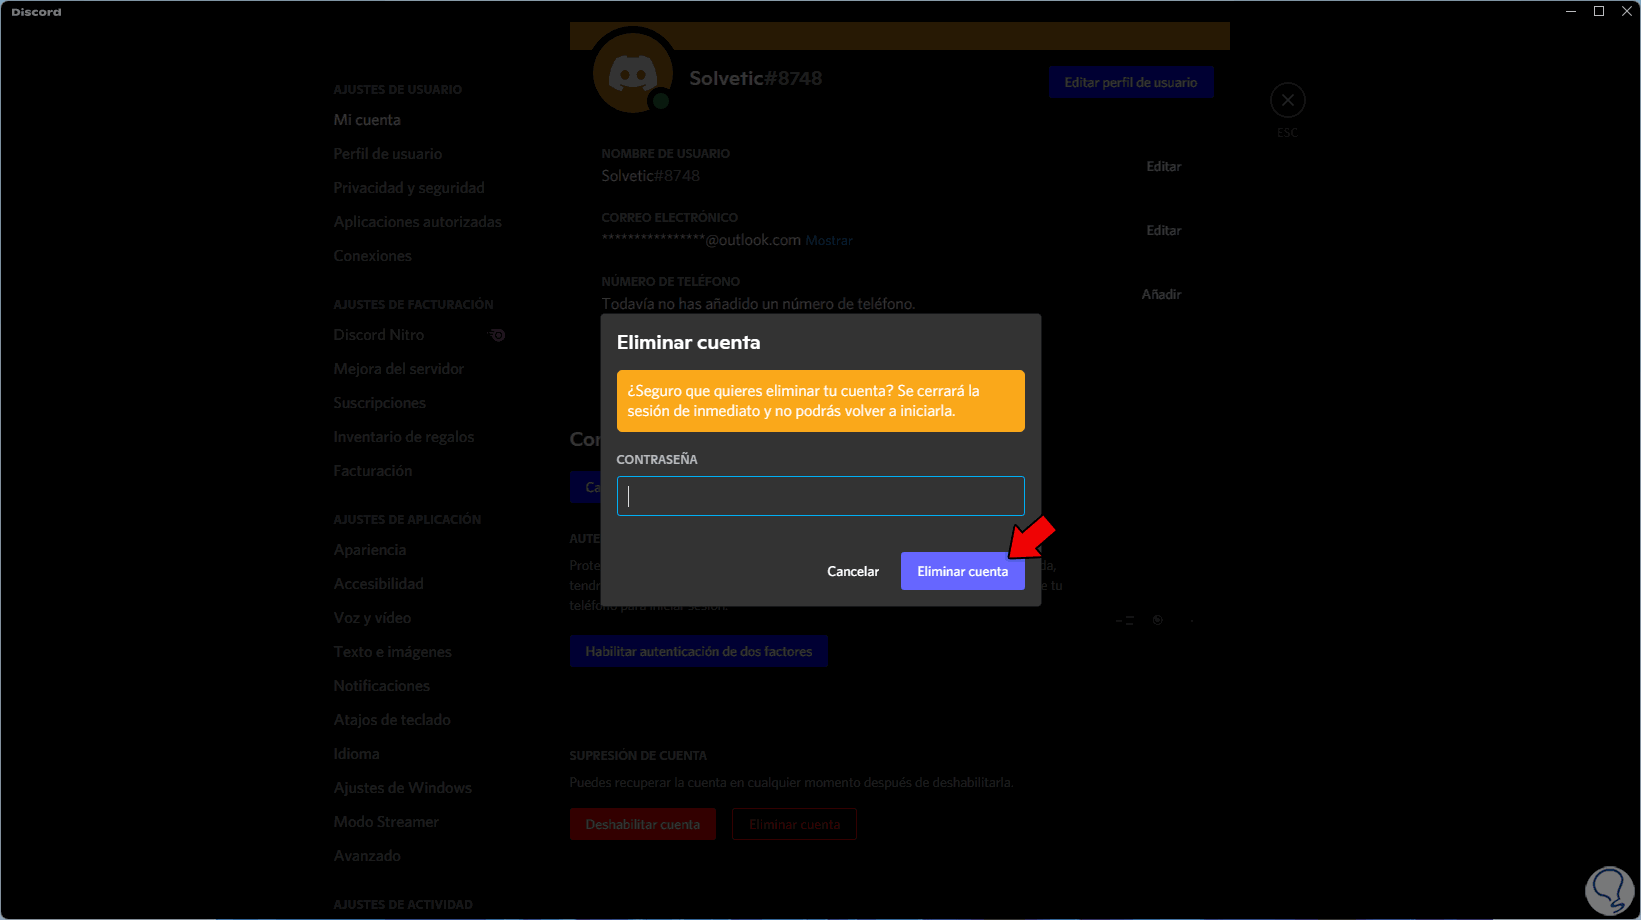This screenshot has height=920, width=1641.
Task: Click the Nitro icon beside Discord Nitro
Action: (x=497, y=335)
